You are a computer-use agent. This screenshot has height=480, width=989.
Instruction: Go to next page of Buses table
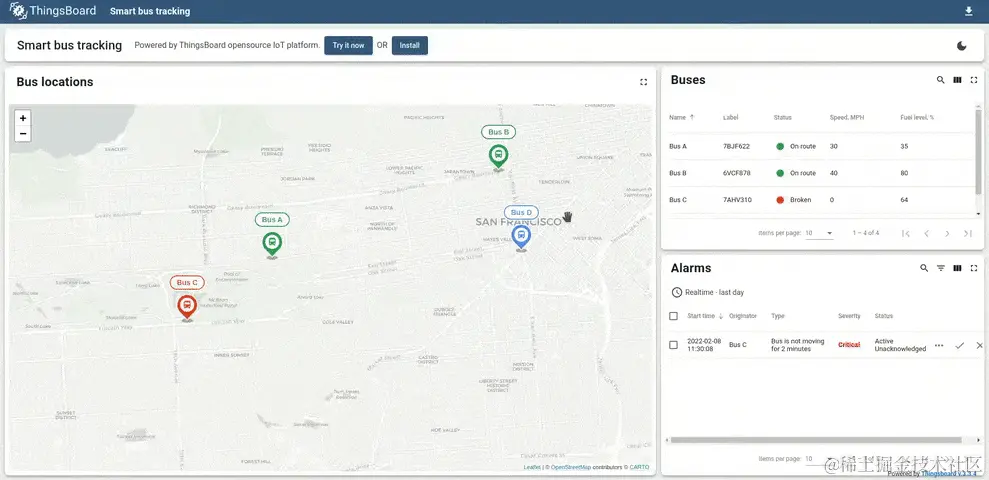tap(947, 233)
